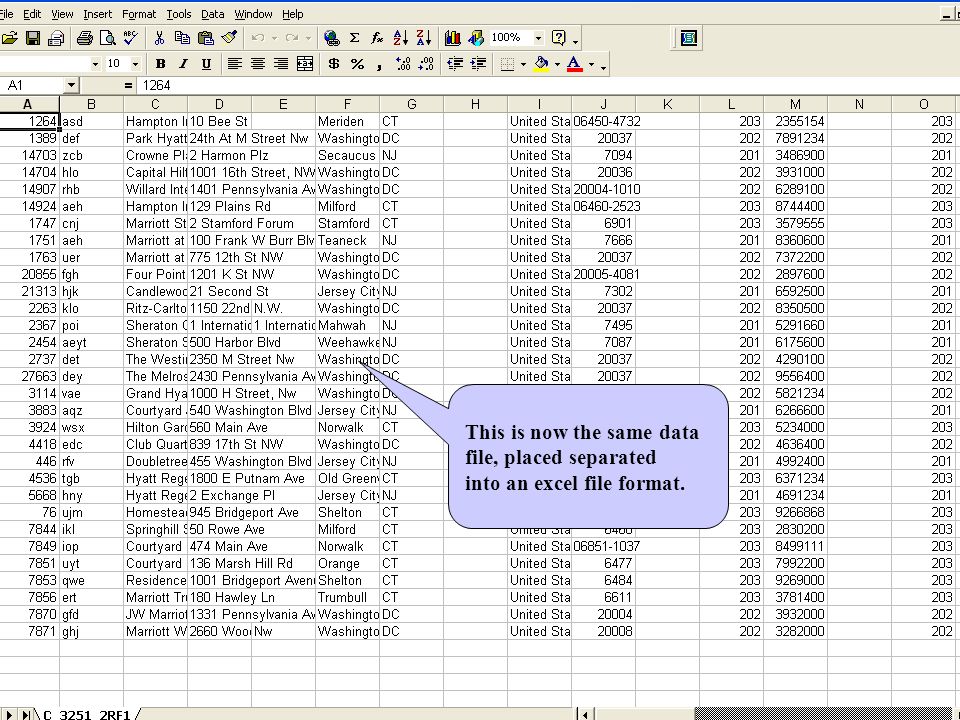The width and height of the screenshot is (960, 720).
Task: Expand the Fill Color dropdown arrow
Action: (x=557, y=64)
